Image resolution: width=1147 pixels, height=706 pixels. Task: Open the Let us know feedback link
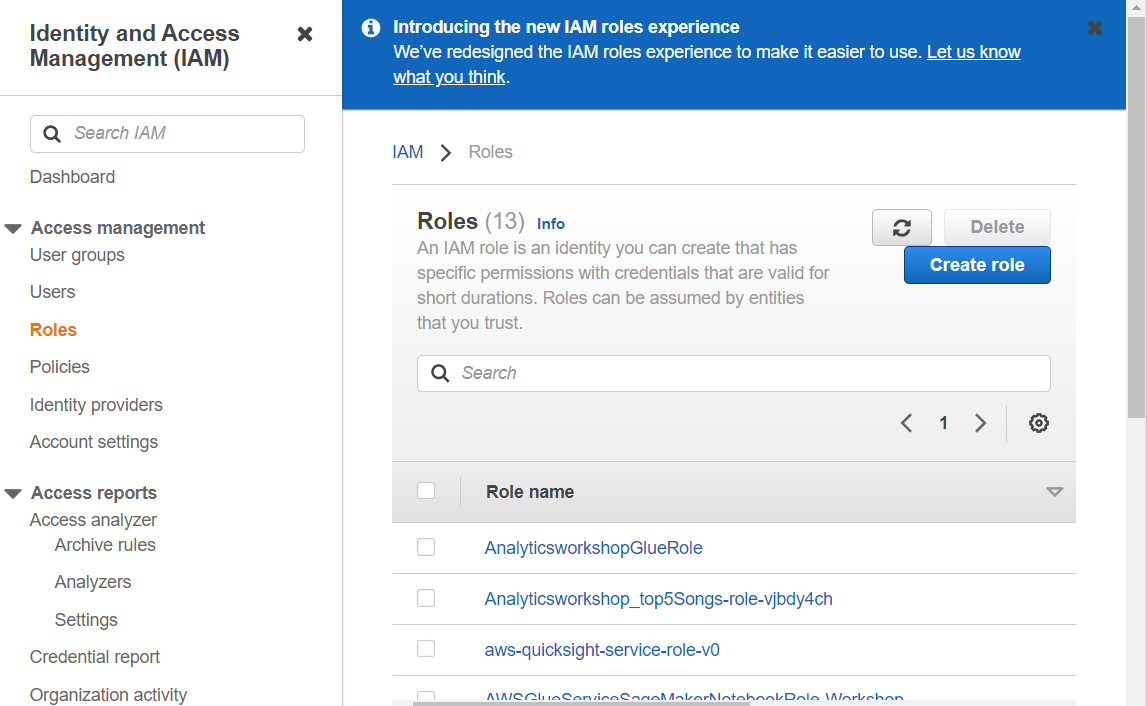(974, 52)
